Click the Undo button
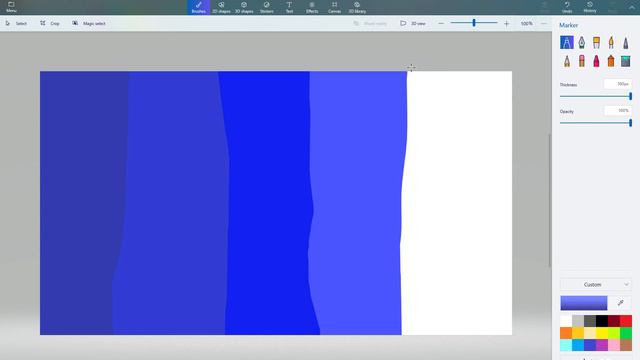The image size is (640, 360). pyautogui.click(x=567, y=7)
